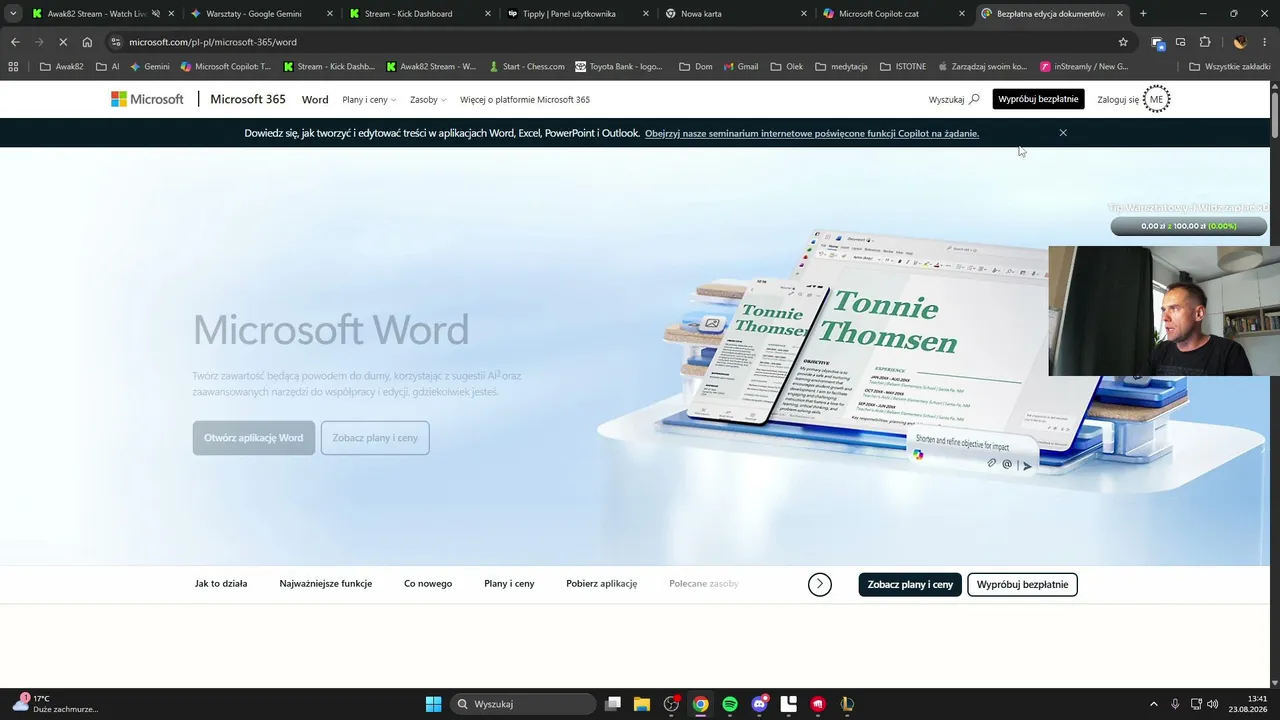Click the hero Zobacz plany i ceny button
This screenshot has width=1280, height=720.
(375, 438)
